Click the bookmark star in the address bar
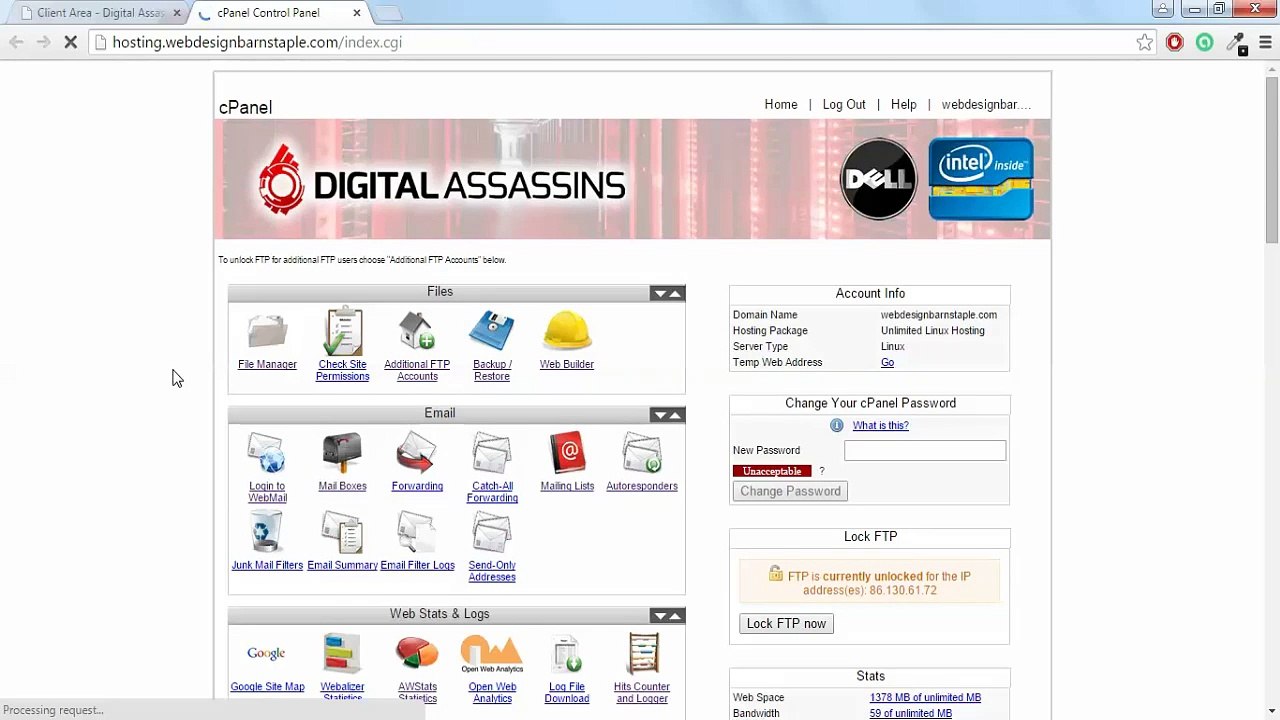This screenshot has width=1280, height=720. (x=1145, y=42)
